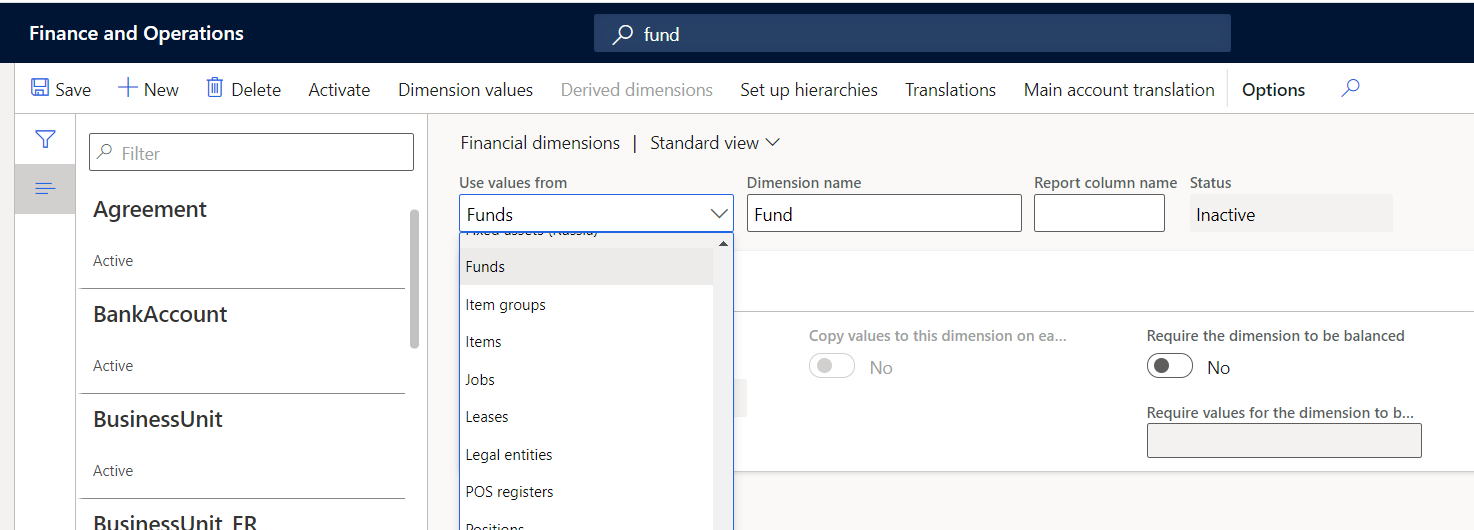The width and height of the screenshot is (1474, 530).
Task: Choose Jobs in the dropdown list
Action: pyautogui.click(x=586, y=380)
